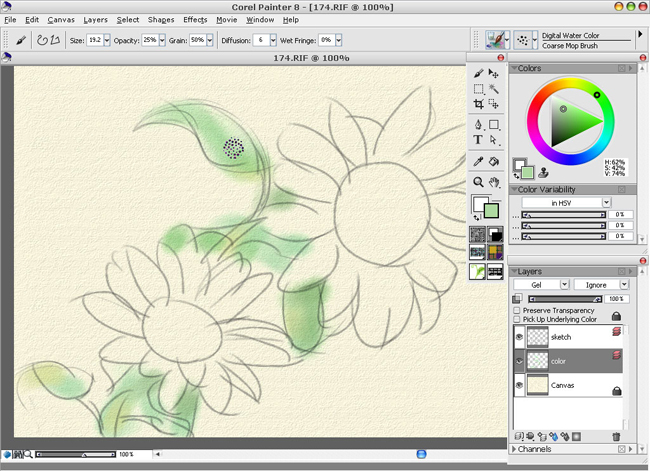Enable Preserve Transparency checkbox

pyautogui.click(x=517, y=309)
